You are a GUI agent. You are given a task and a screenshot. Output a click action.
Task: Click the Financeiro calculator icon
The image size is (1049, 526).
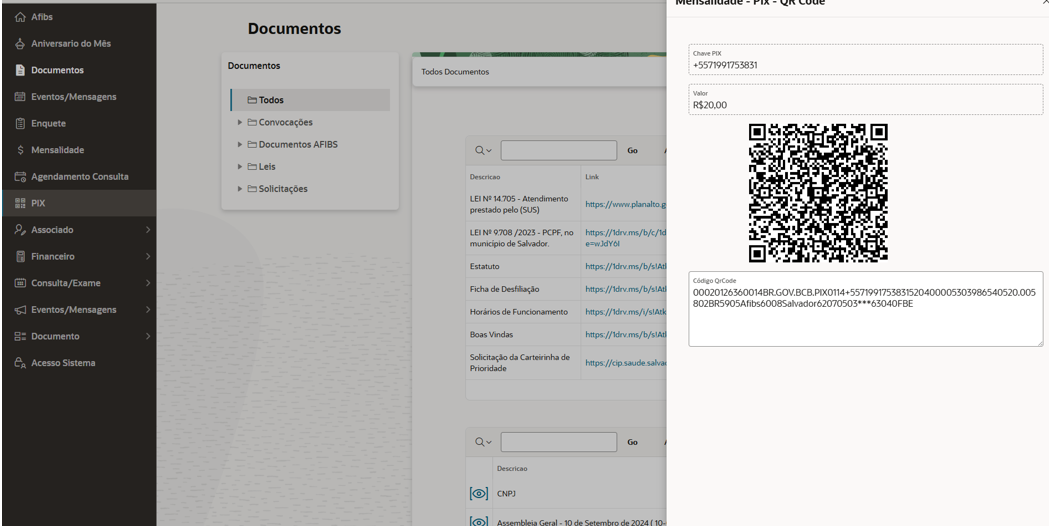click(20, 257)
